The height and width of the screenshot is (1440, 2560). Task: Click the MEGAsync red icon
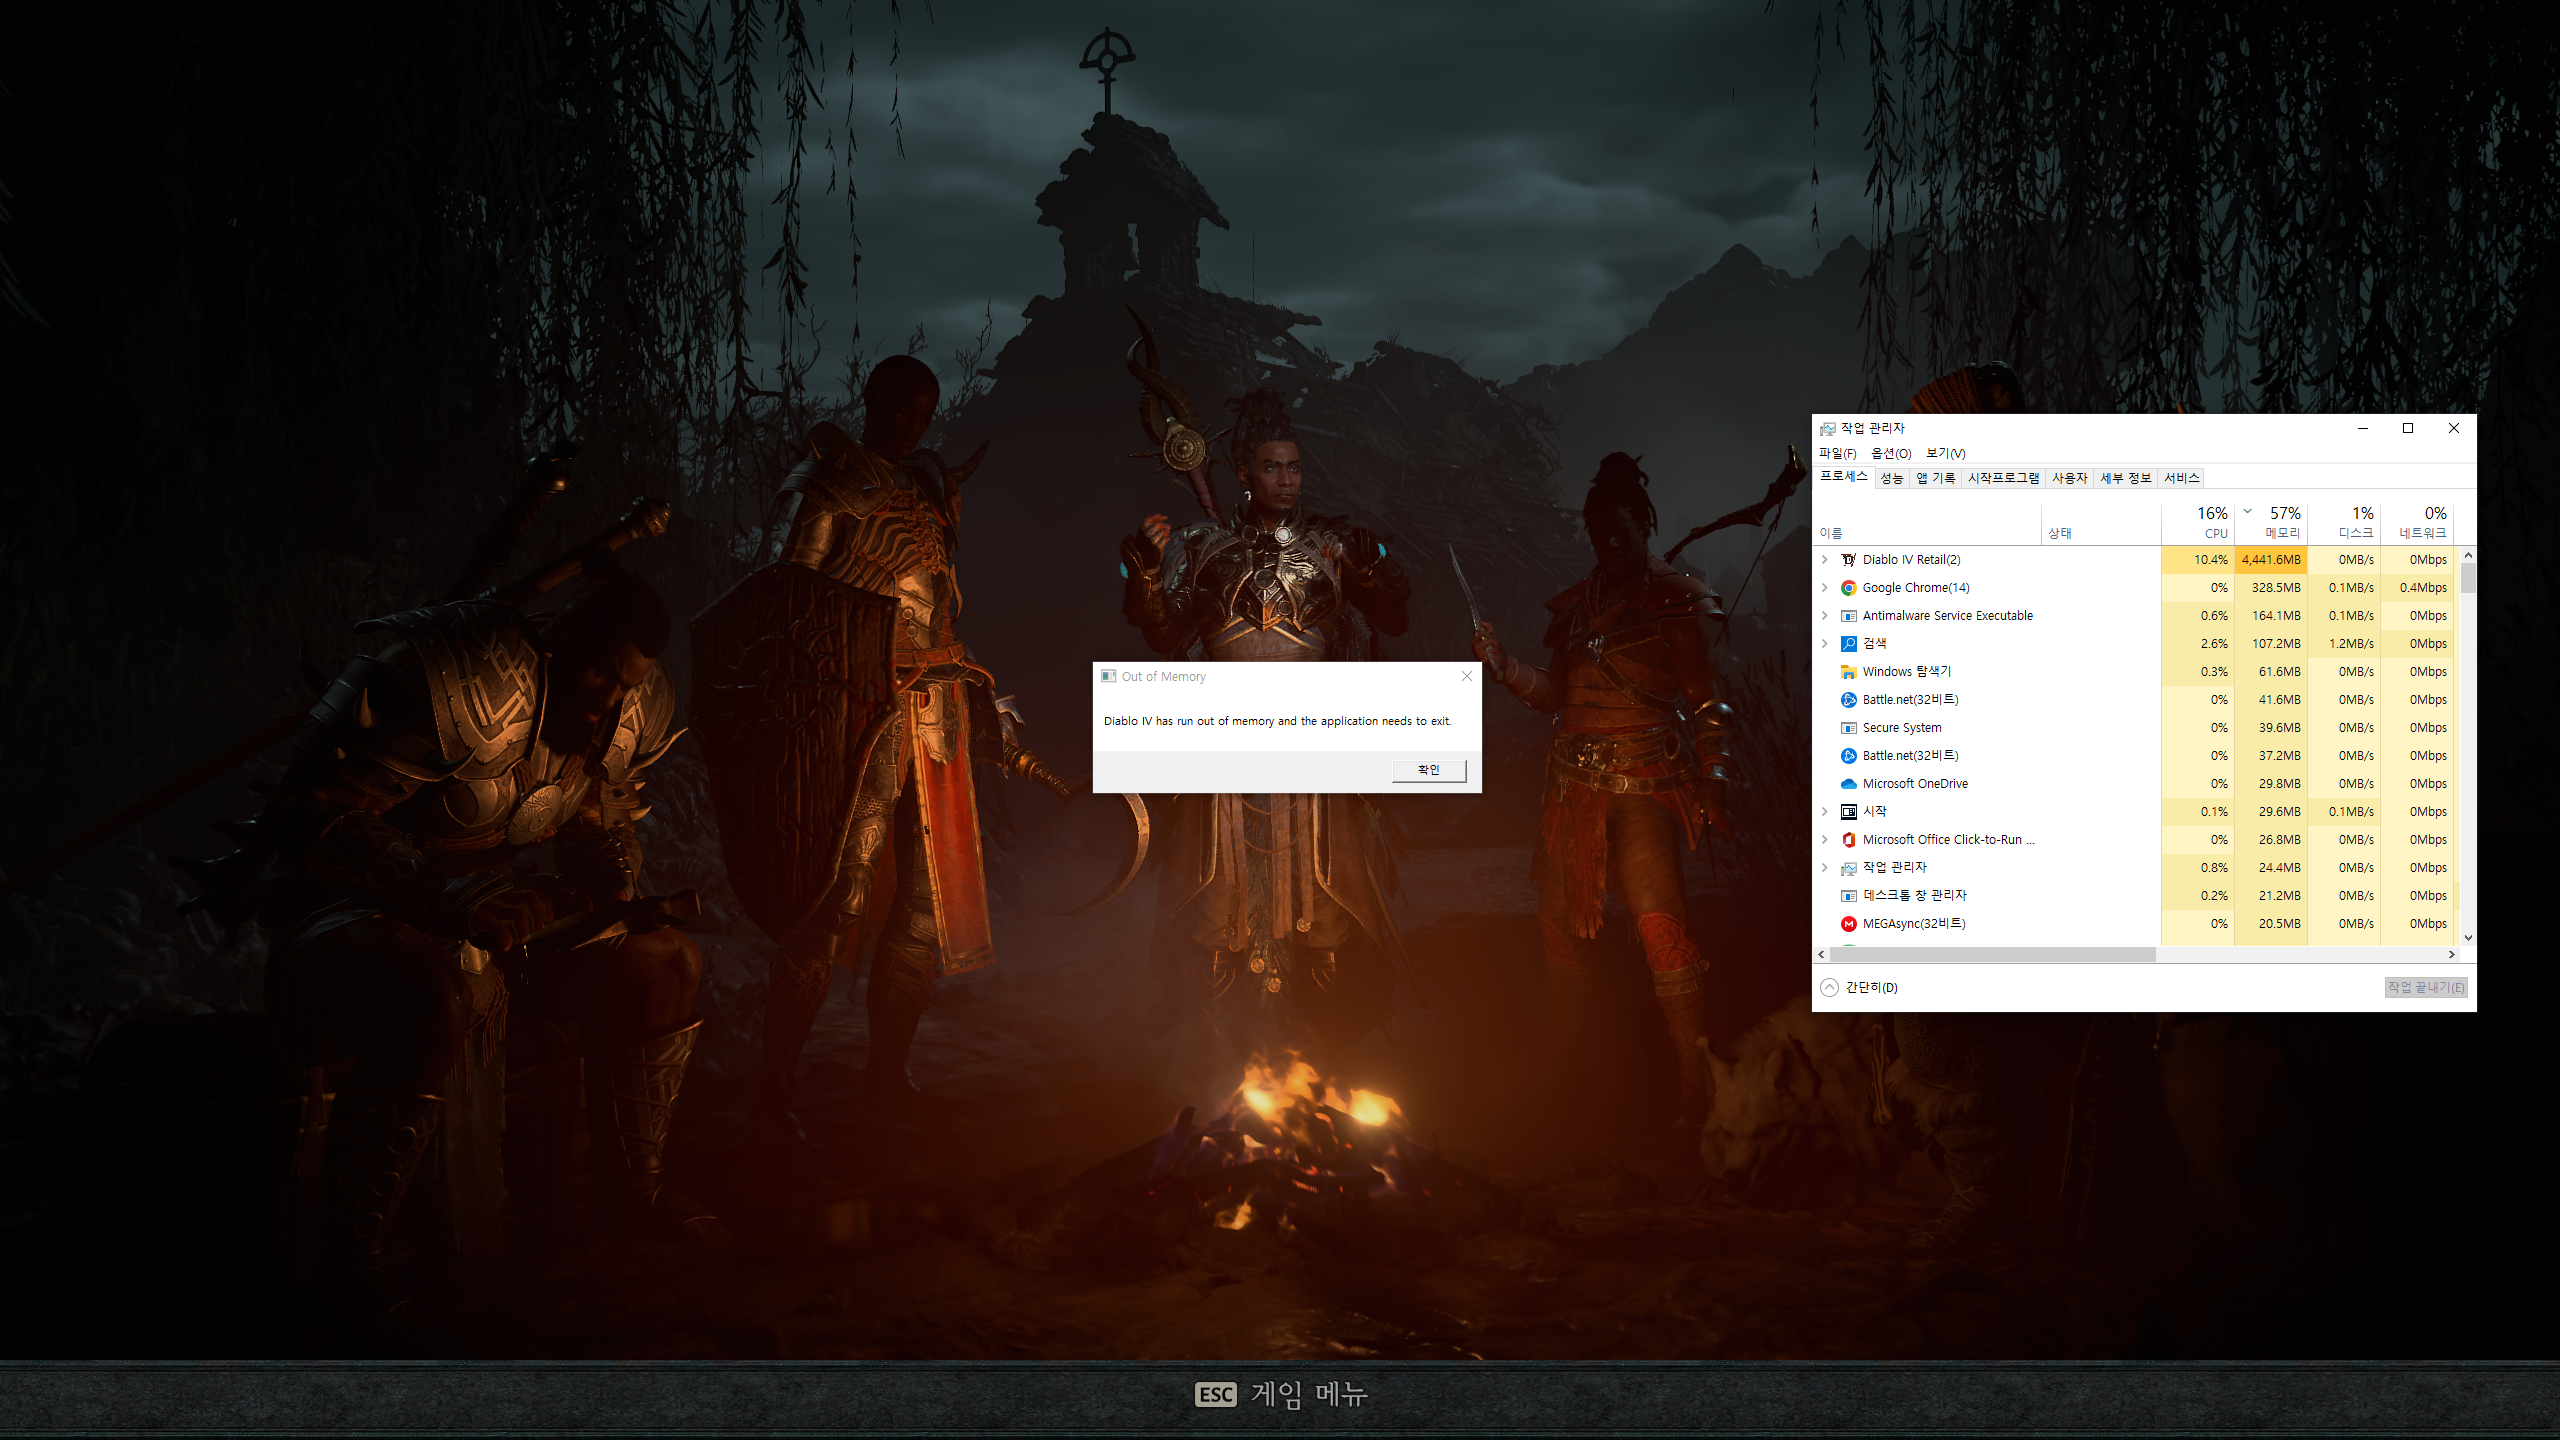1848,924
